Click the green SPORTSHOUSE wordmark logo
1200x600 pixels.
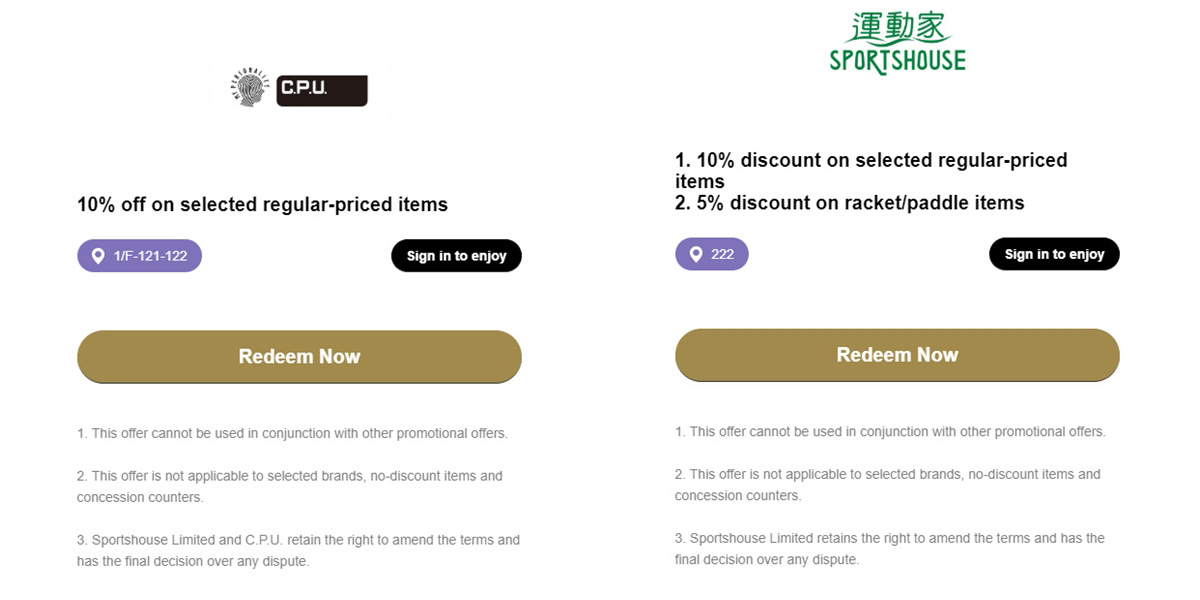(x=897, y=61)
